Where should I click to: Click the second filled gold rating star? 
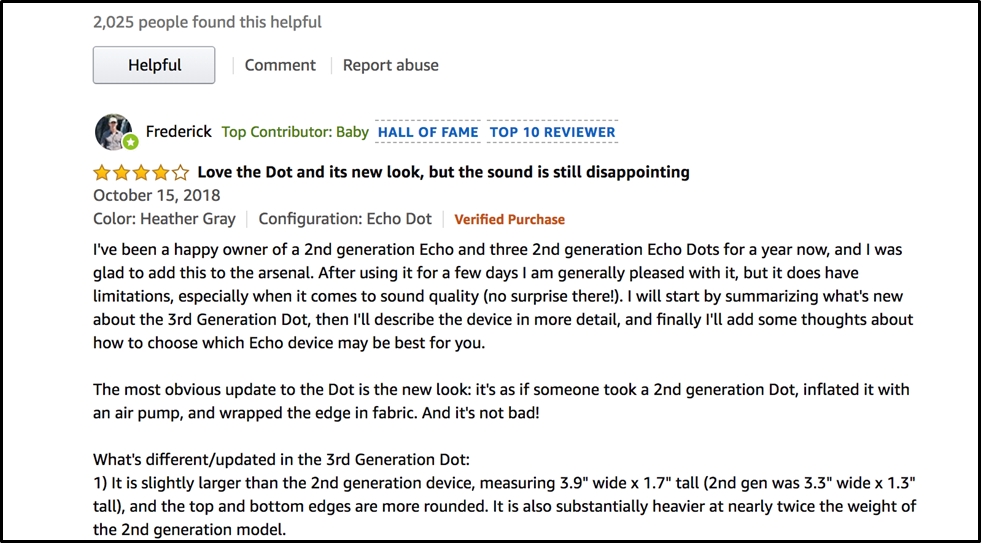pos(121,172)
